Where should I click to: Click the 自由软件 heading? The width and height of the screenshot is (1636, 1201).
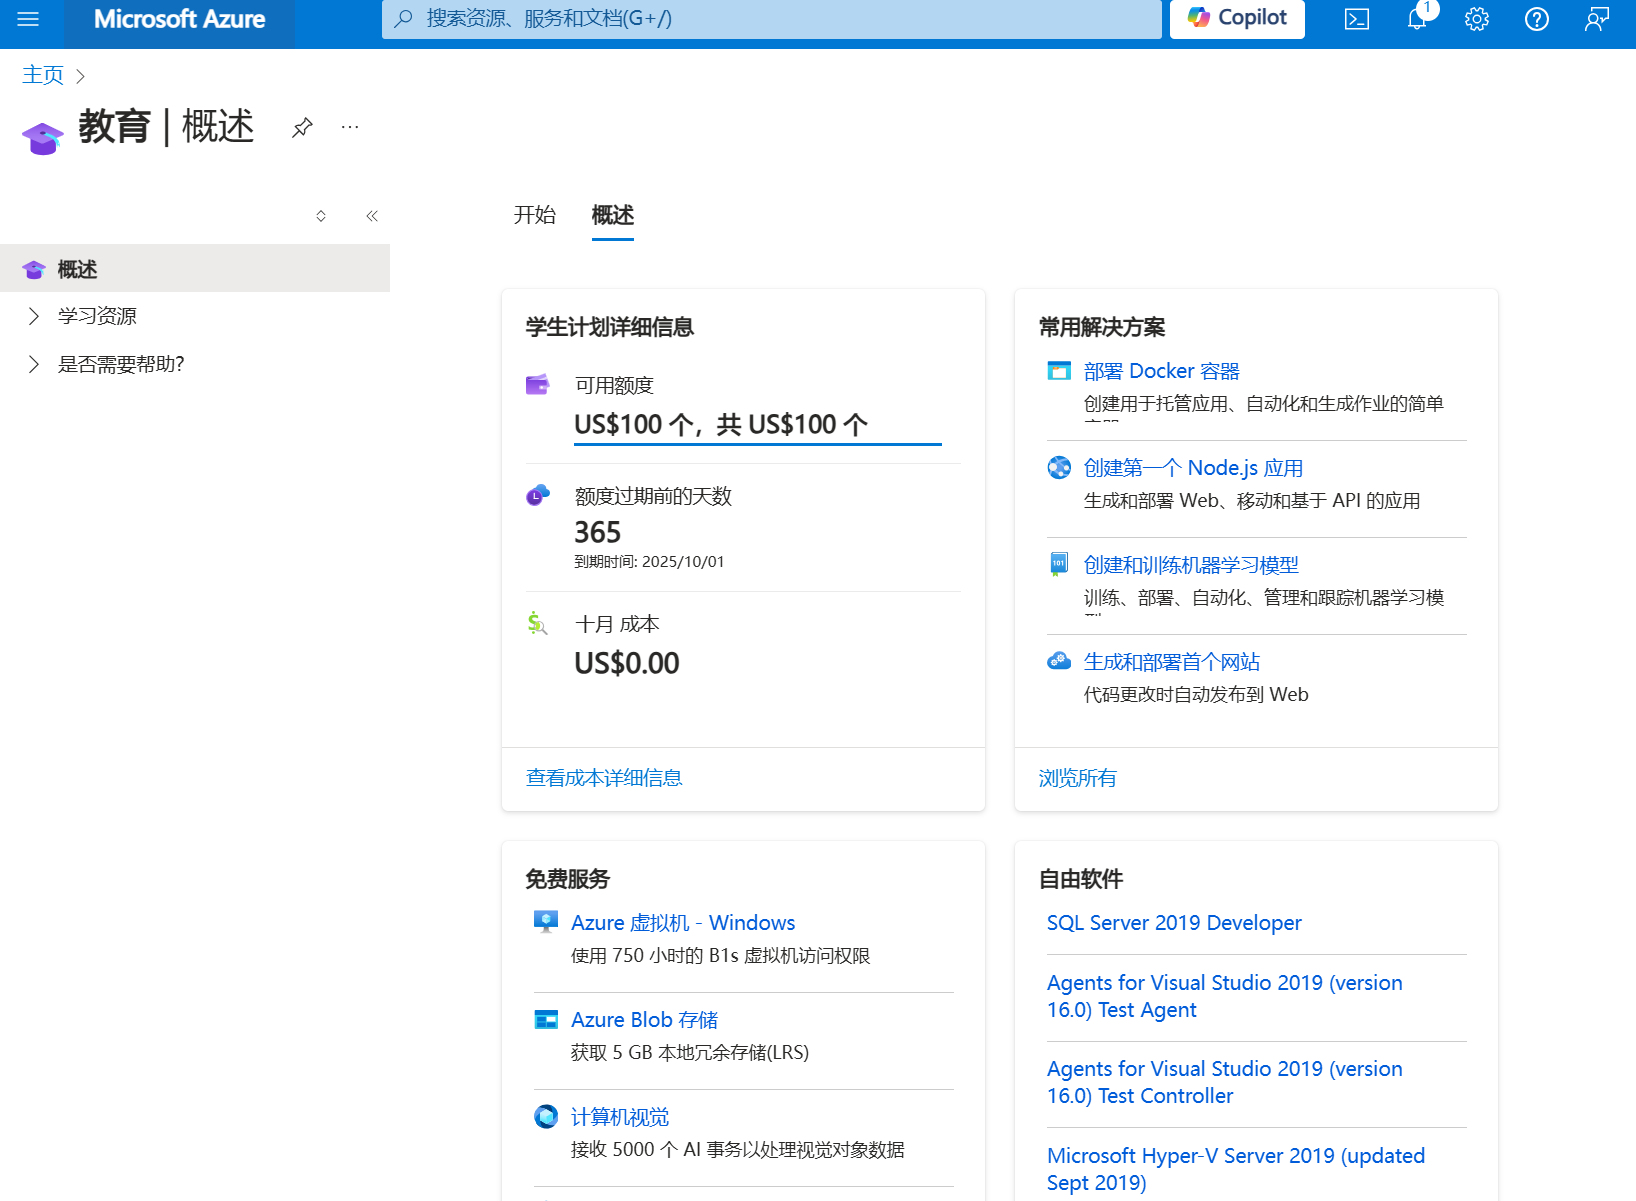[1080, 879]
